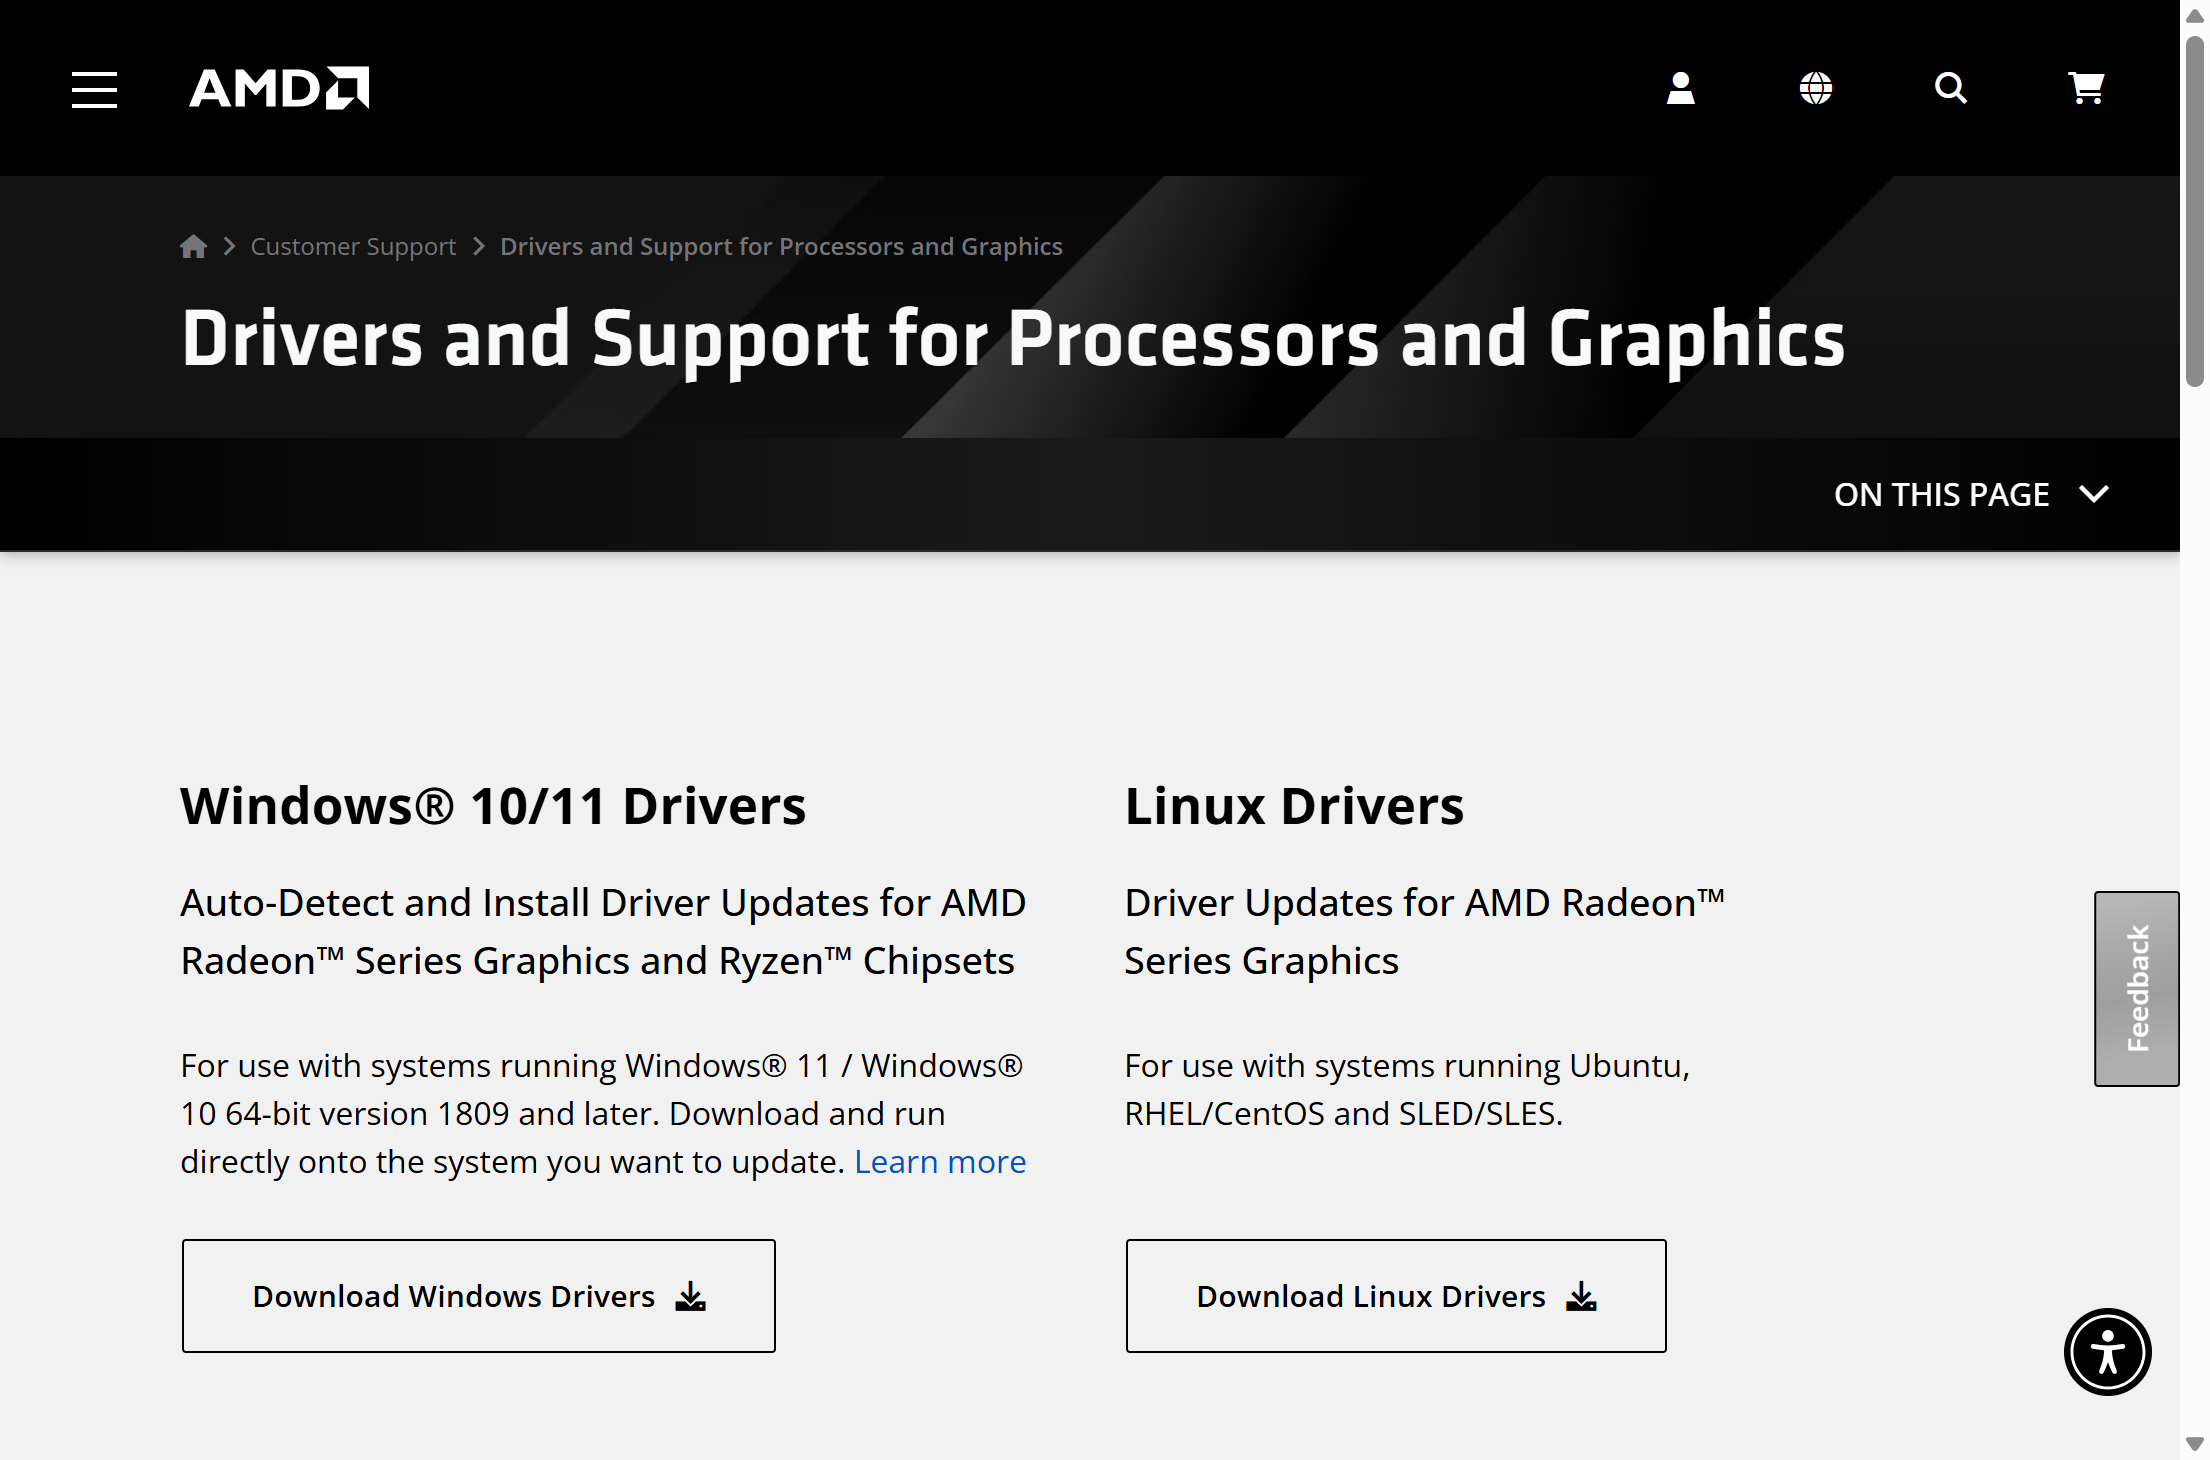Open the shopping cart icon
This screenshot has width=2210, height=1460.
click(2086, 88)
